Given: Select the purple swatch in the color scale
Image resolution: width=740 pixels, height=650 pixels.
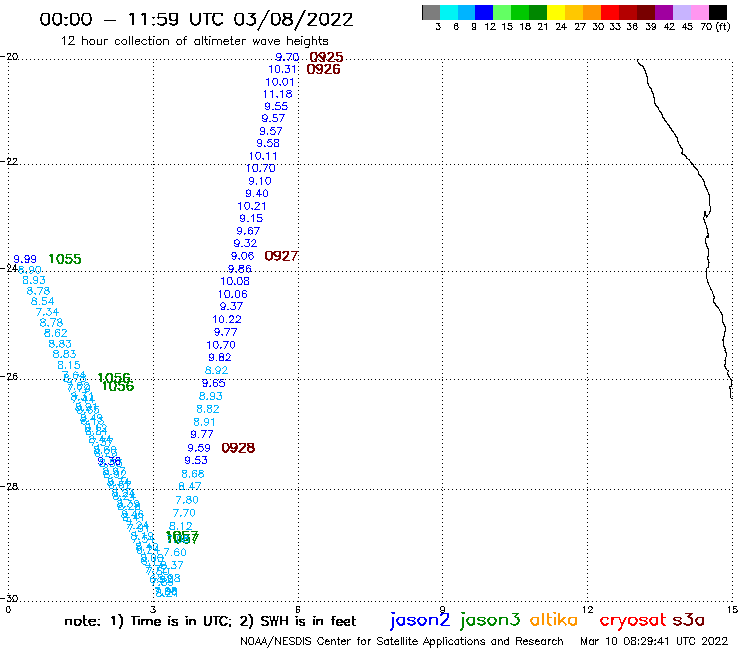Looking at the screenshot, I should click(664, 12).
